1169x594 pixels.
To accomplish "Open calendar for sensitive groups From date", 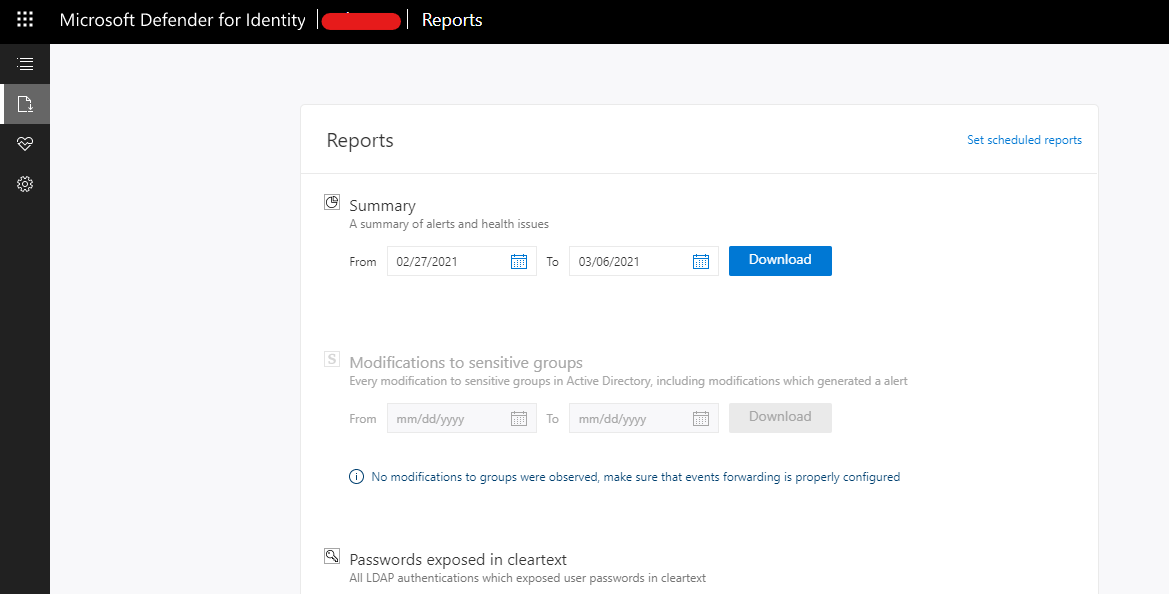I will click(x=519, y=419).
